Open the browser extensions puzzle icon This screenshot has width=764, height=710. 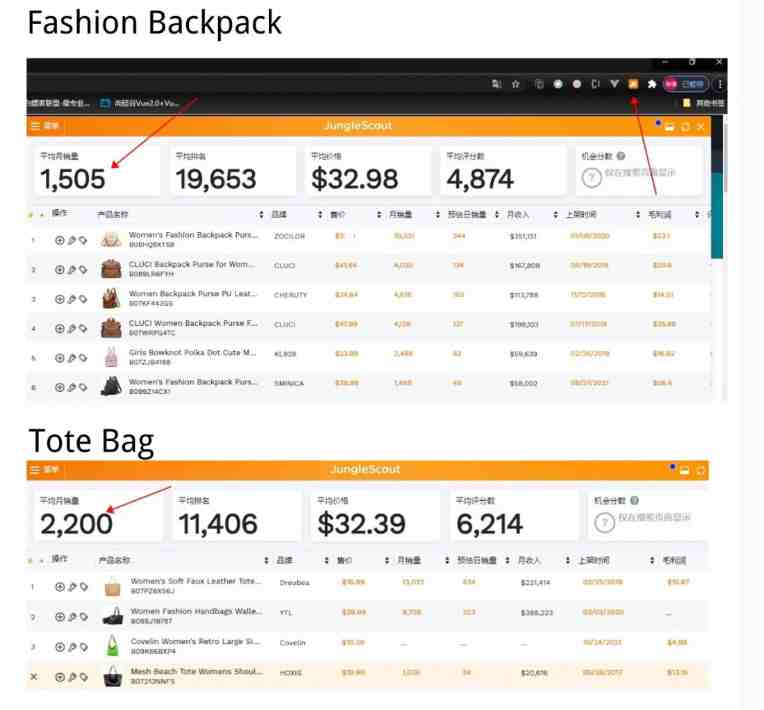pos(652,84)
